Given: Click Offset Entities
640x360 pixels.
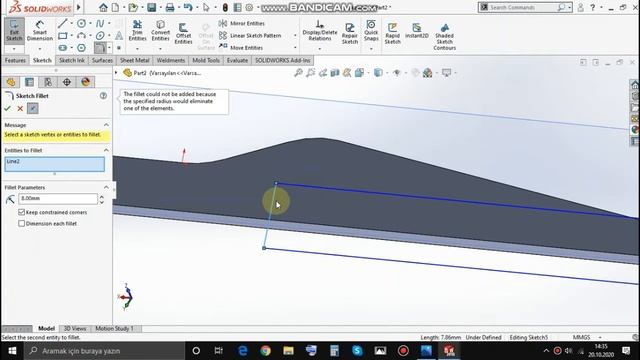Looking at the screenshot, I should (x=183, y=33).
